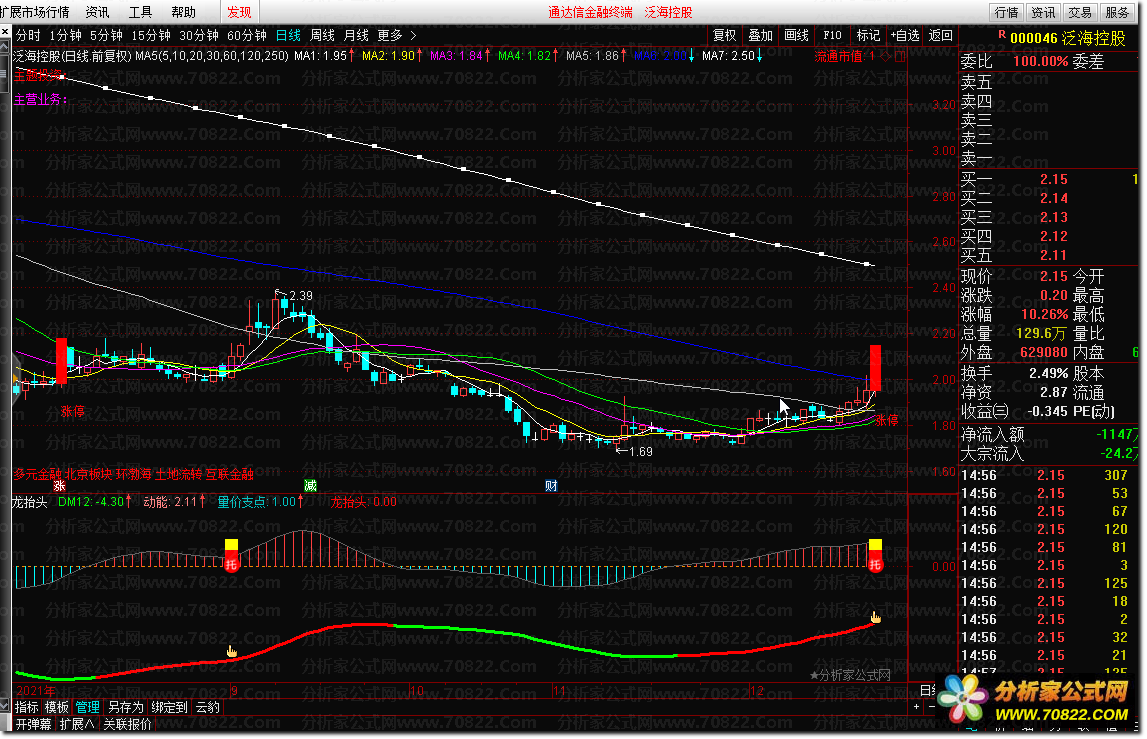Select the 日线 daily period
This screenshot has width=1147, height=739.
(288, 35)
